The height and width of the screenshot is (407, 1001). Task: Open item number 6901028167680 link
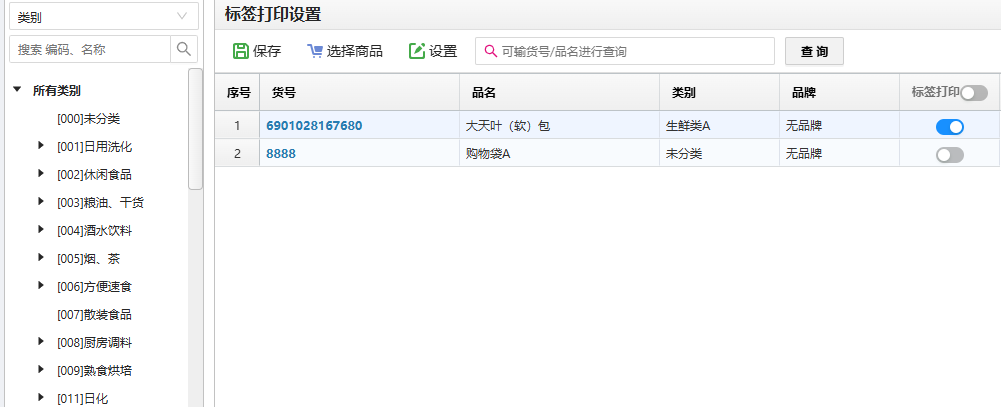[314, 126]
